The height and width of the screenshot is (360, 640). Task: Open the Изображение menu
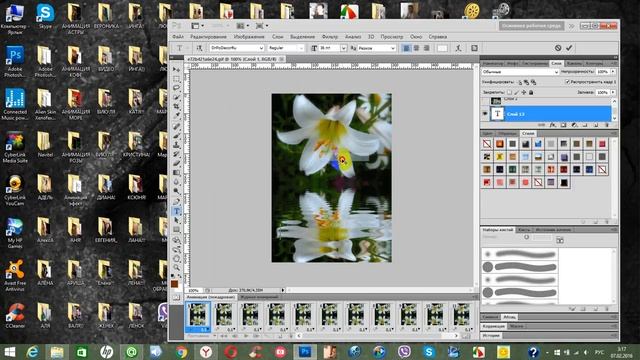(249, 37)
